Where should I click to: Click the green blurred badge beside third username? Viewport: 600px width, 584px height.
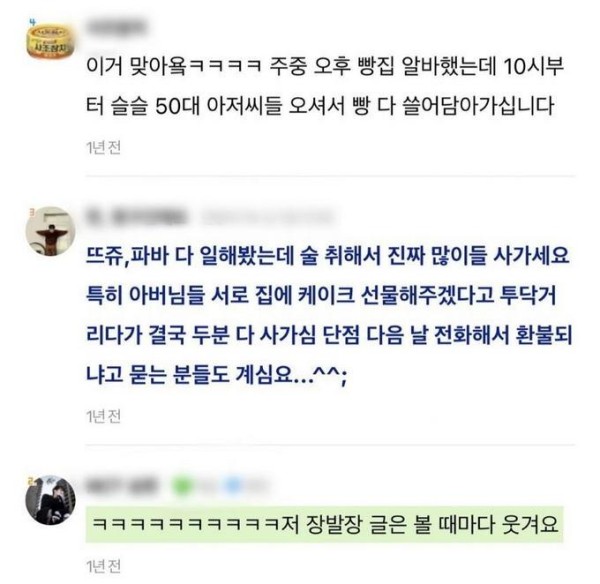(x=183, y=486)
